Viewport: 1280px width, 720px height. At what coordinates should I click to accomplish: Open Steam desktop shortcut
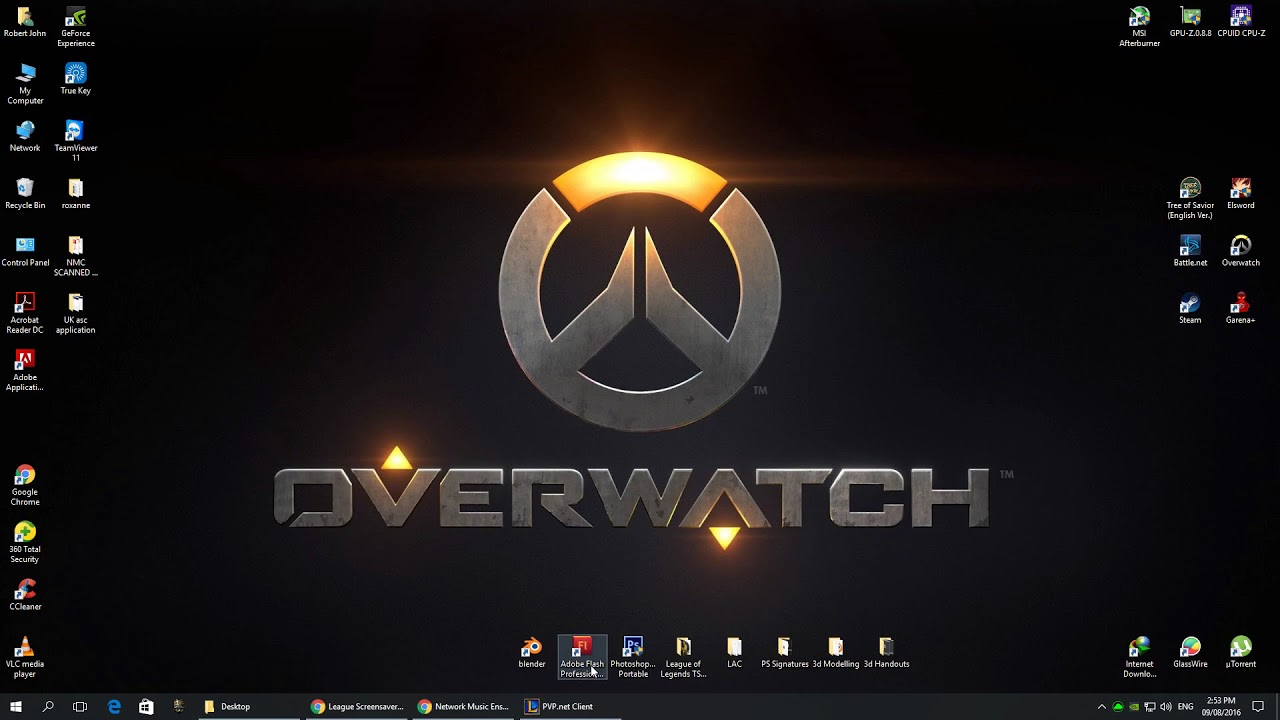[1190, 308]
